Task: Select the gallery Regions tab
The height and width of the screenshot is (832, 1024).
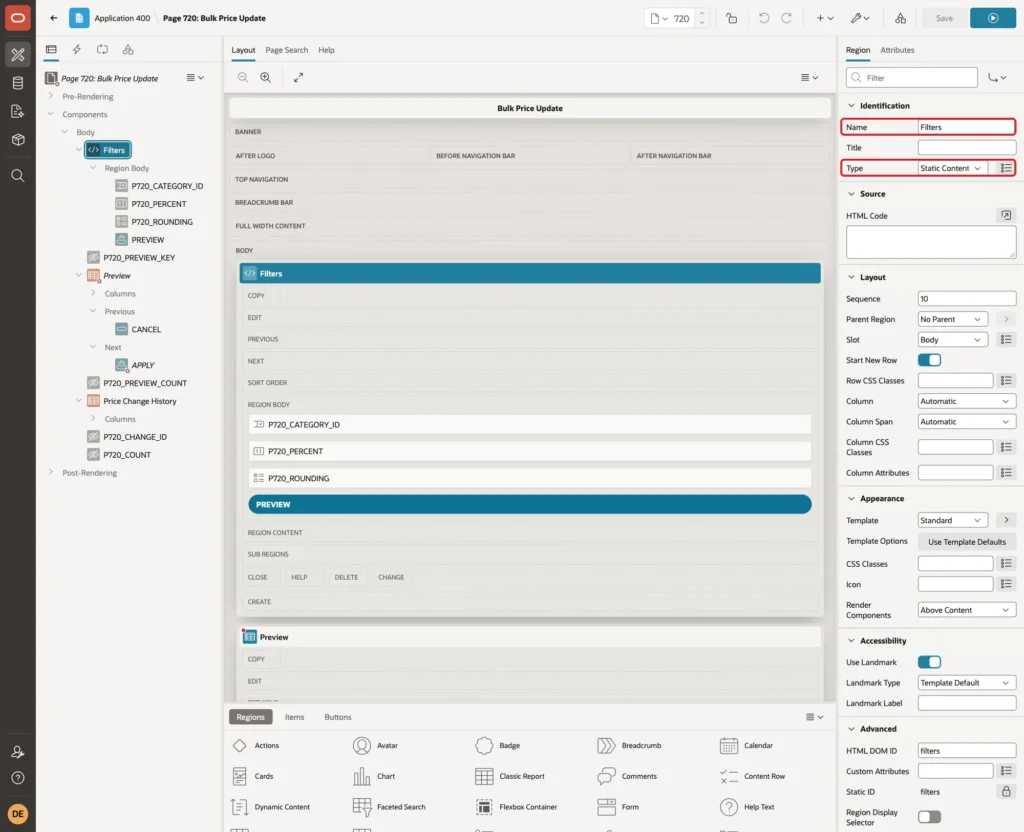Action: tap(251, 717)
